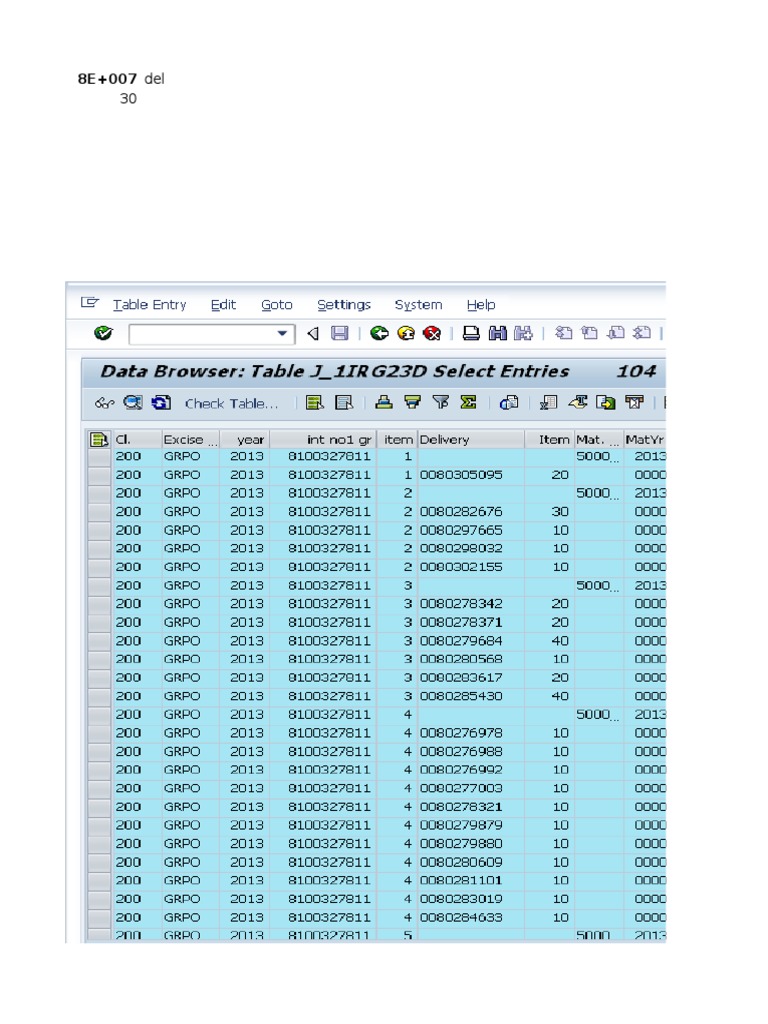Image resolution: width=768 pixels, height=1024 pixels.
Task: Click delivery cell 0080283617
Action: 471,678
